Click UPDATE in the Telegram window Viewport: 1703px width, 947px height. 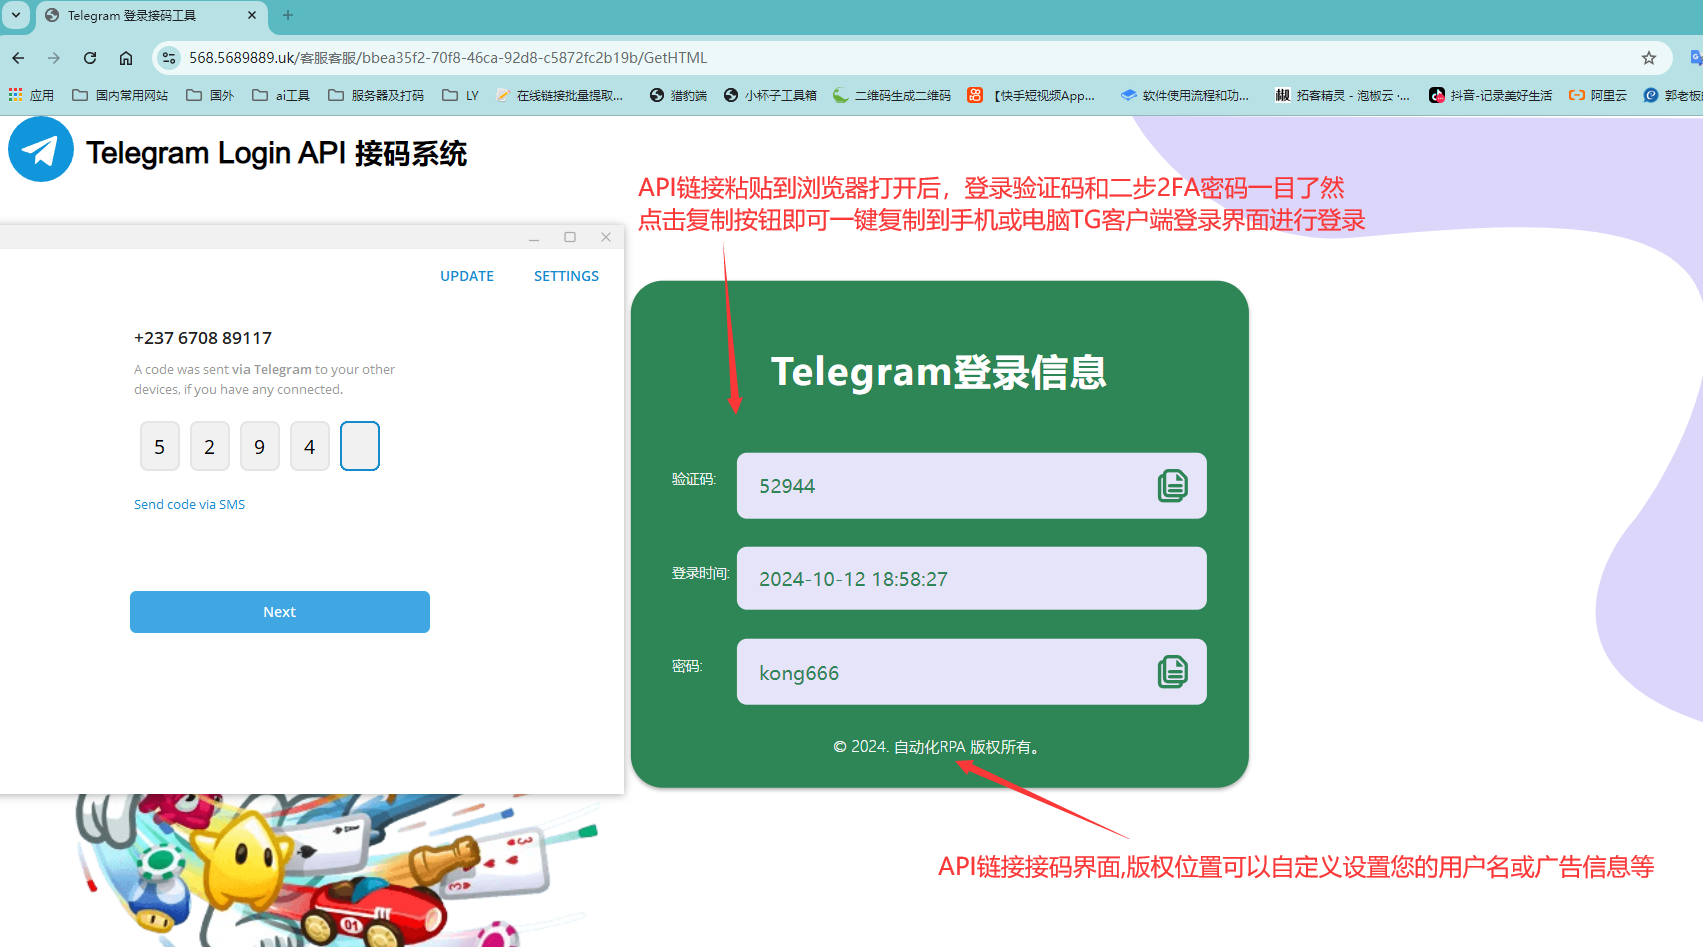click(467, 276)
